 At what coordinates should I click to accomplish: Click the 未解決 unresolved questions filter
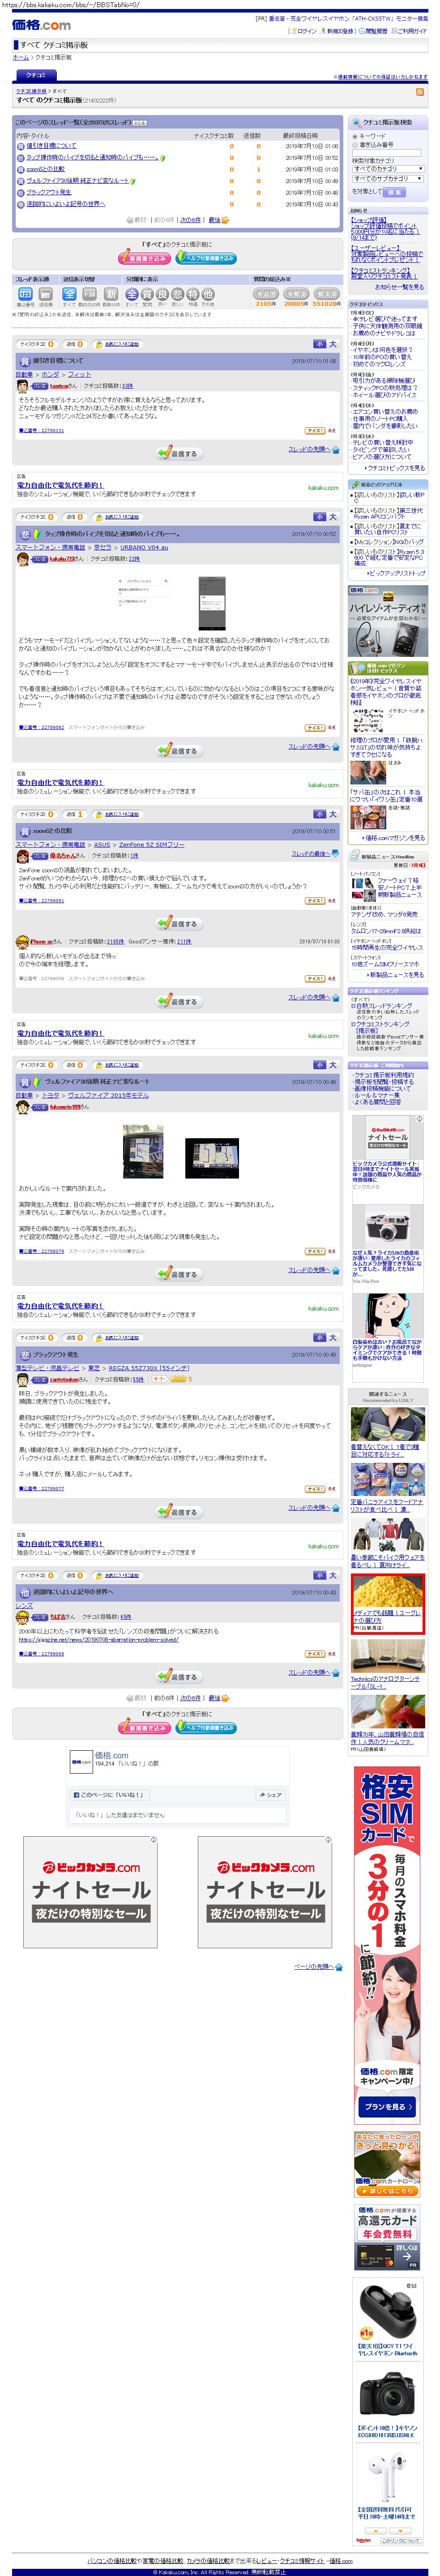[296, 294]
